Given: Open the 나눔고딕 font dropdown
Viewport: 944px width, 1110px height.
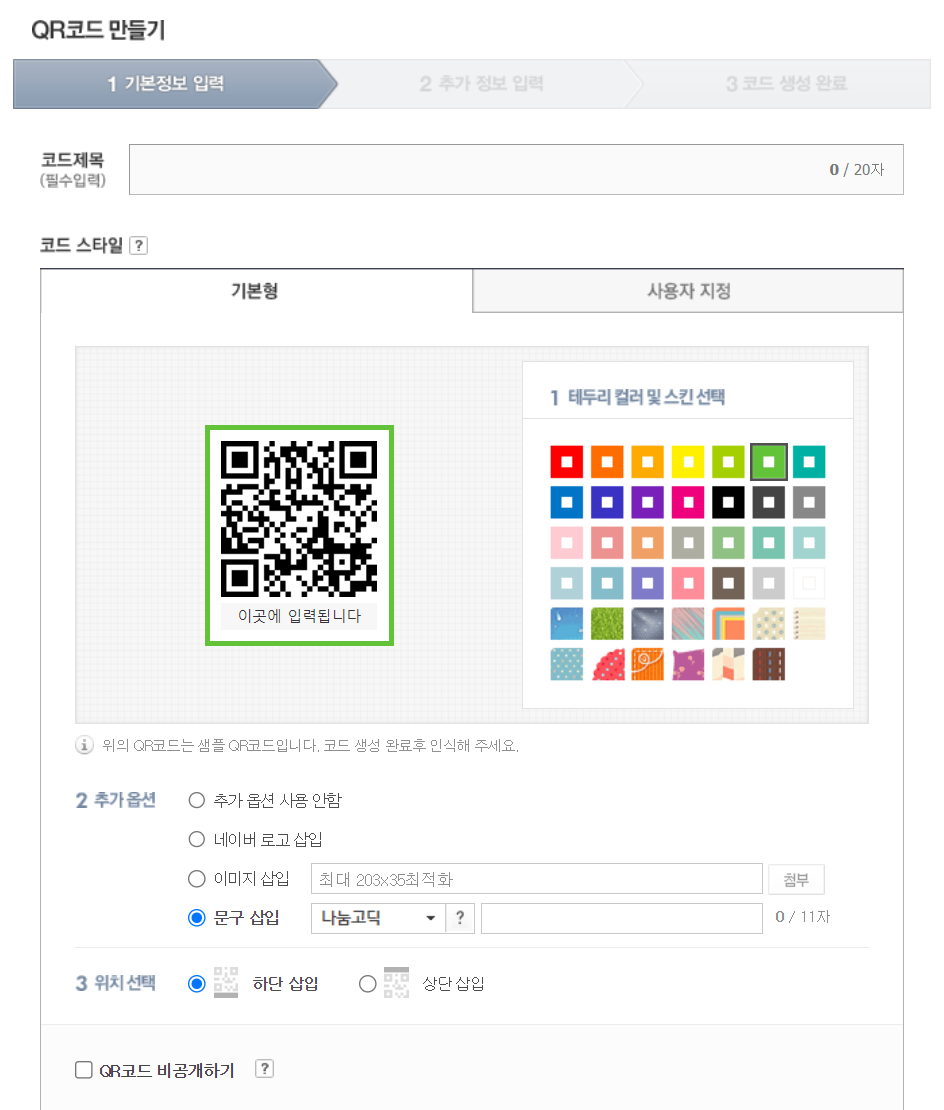Looking at the screenshot, I should point(379,918).
